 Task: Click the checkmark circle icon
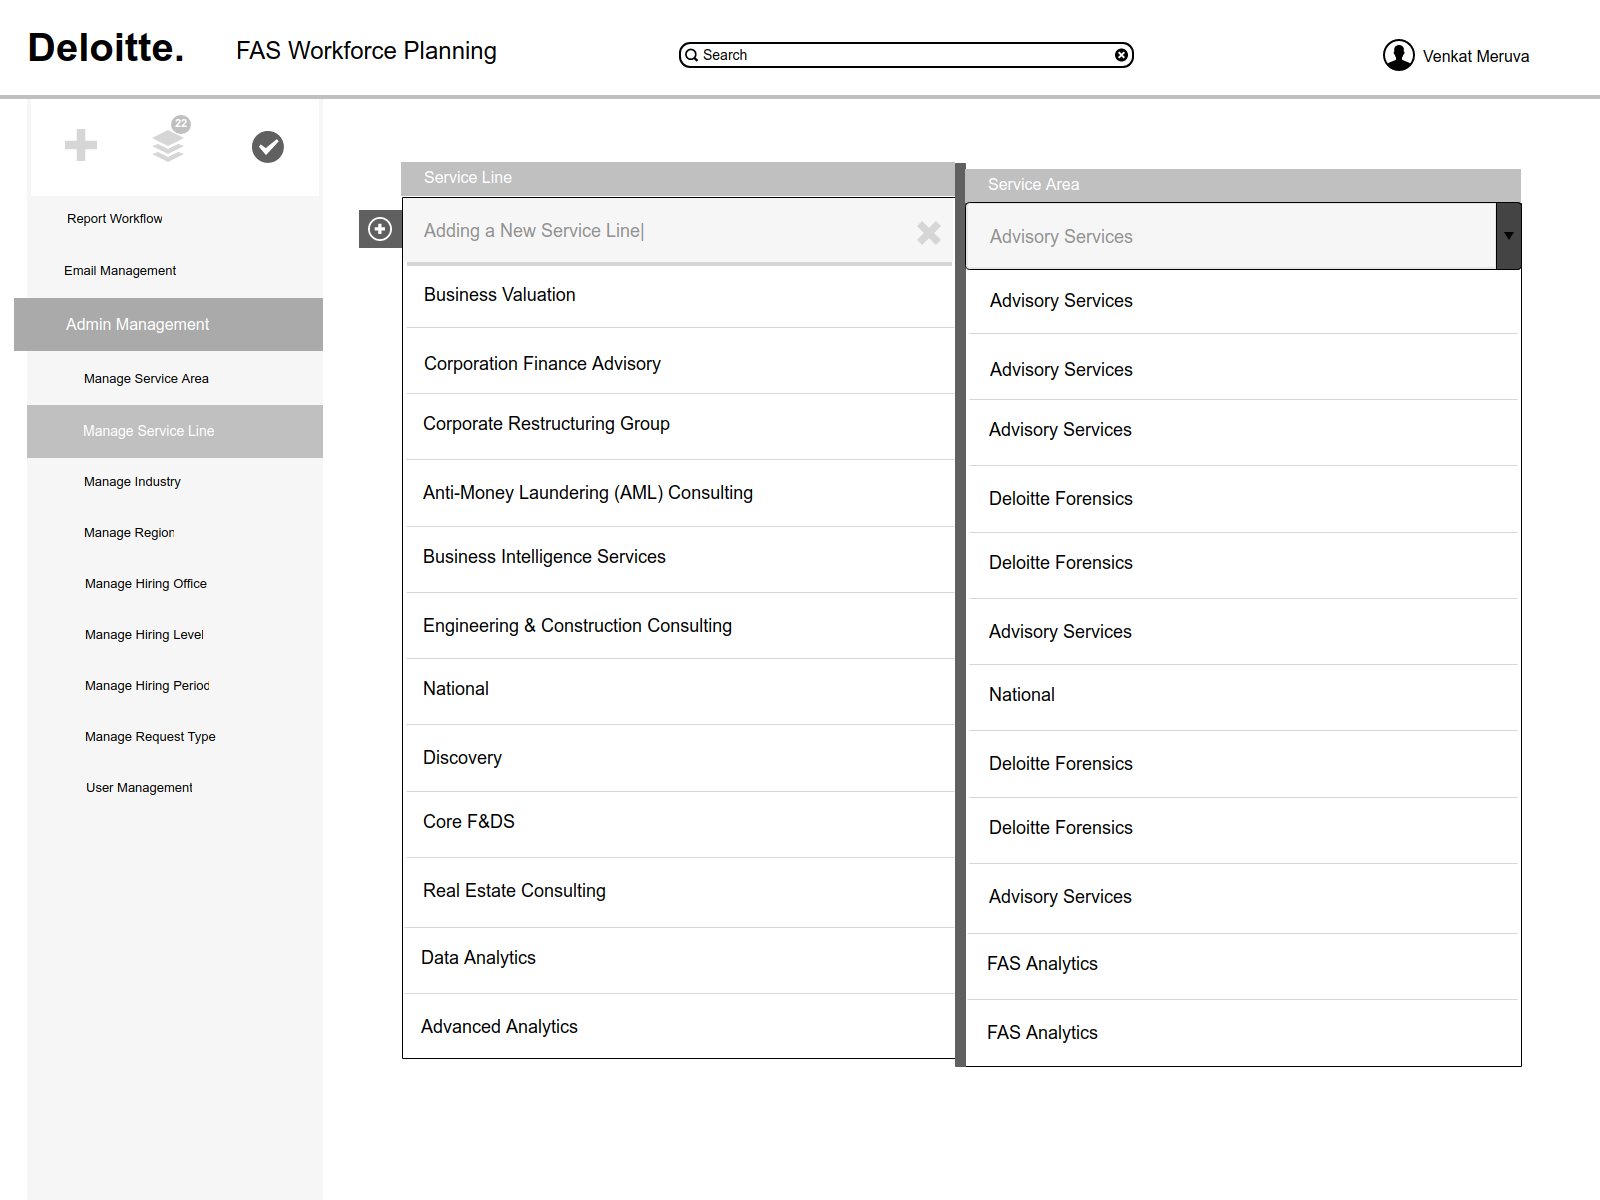click(x=267, y=147)
